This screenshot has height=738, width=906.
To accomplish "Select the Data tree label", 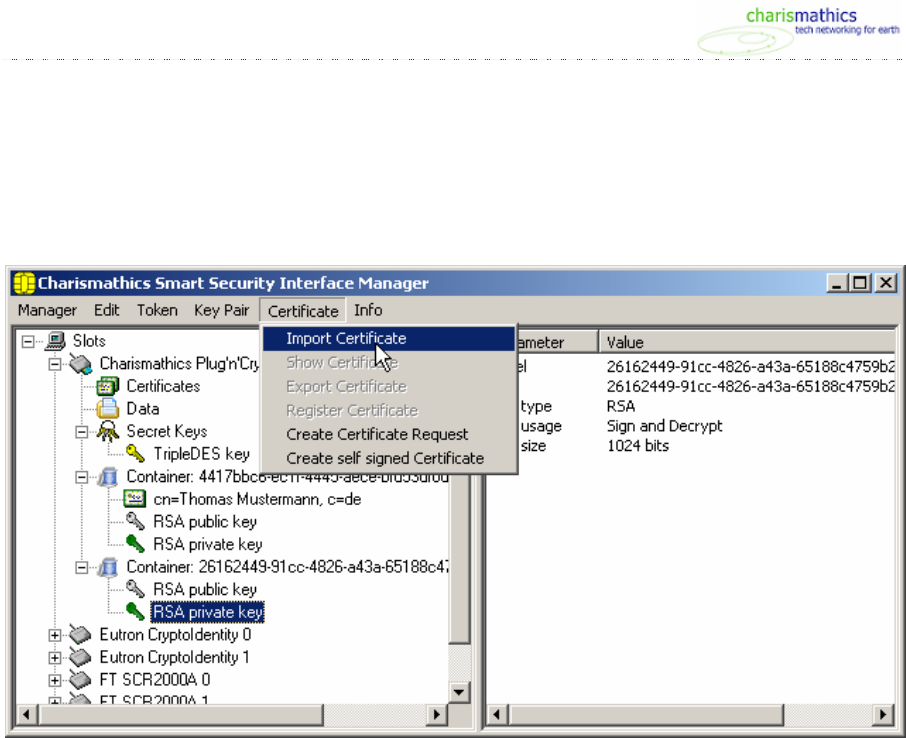I will pyautogui.click(x=143, y=409).
